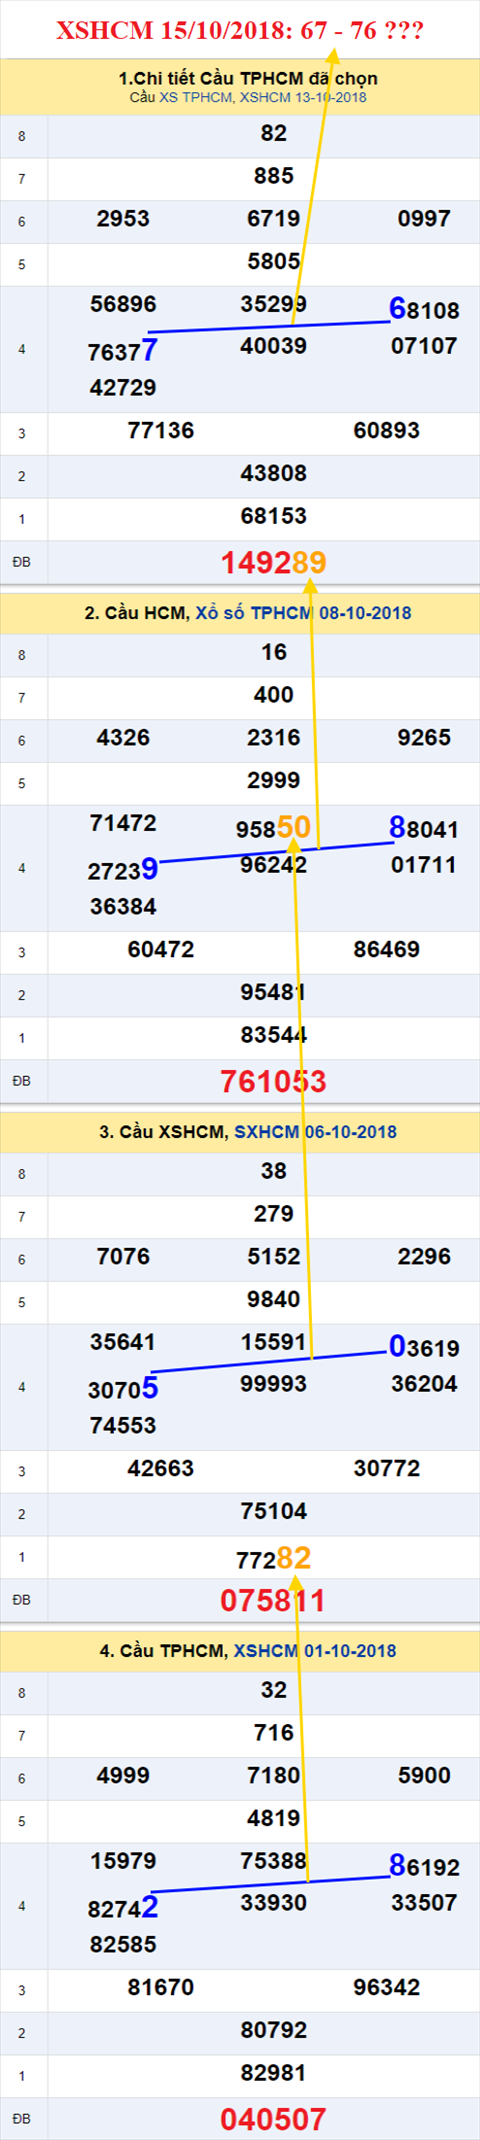Click the number 43808

click(273, 474)
